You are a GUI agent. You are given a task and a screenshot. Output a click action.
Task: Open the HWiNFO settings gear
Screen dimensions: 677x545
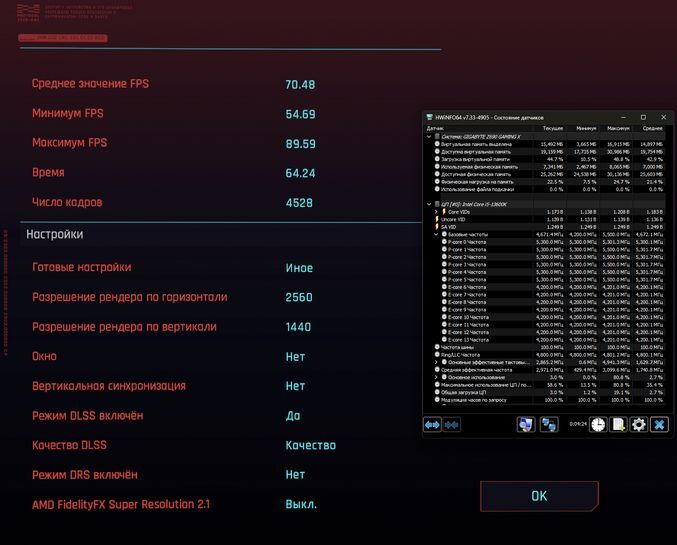pyautogui.click(x=639, y=424)
